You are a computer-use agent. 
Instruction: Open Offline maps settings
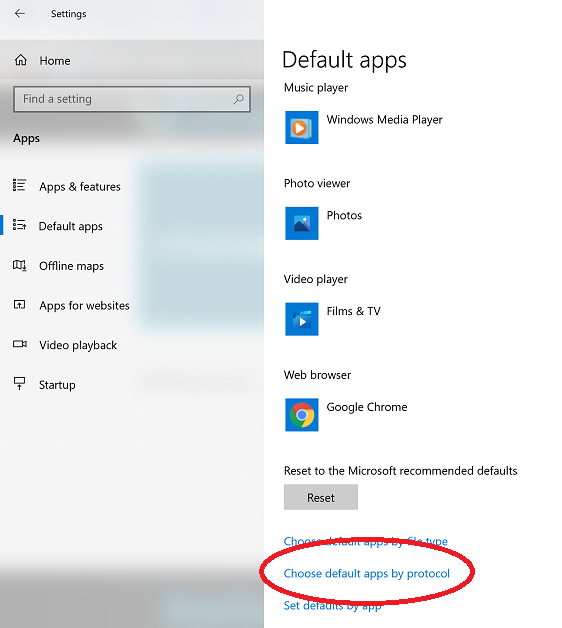[71, 266]
